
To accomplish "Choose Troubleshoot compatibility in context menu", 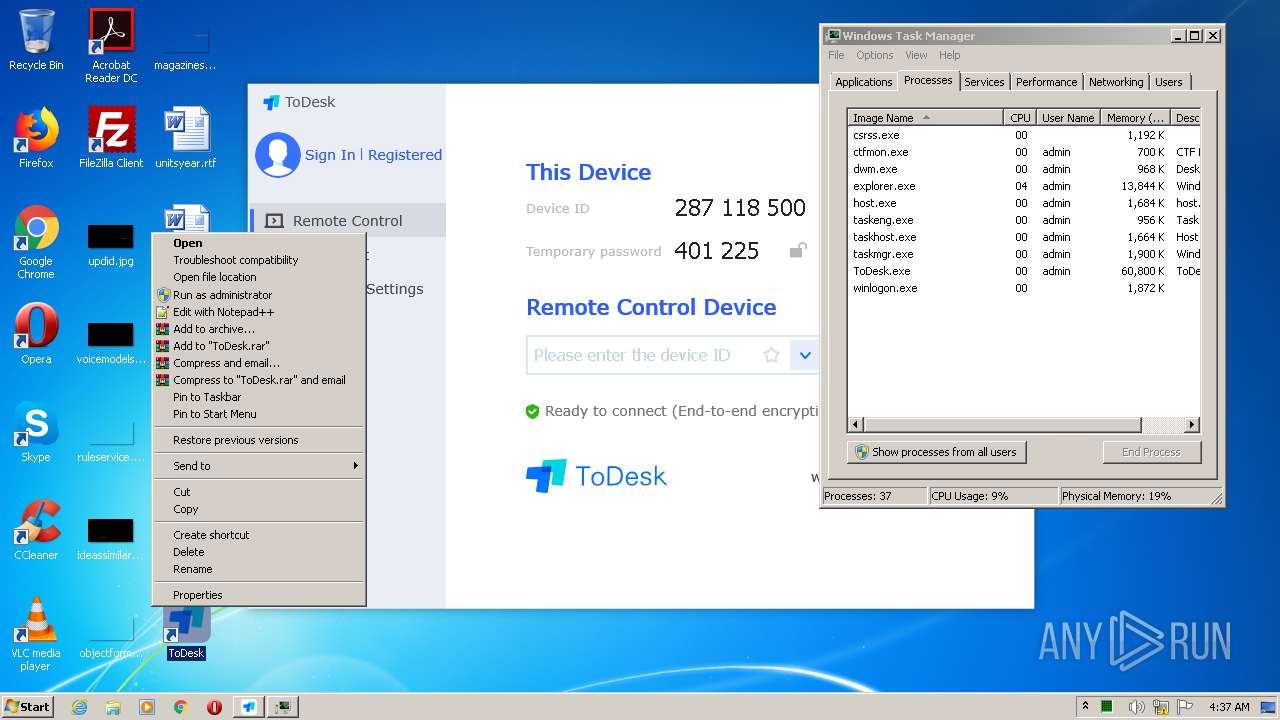I will (259, 260).
